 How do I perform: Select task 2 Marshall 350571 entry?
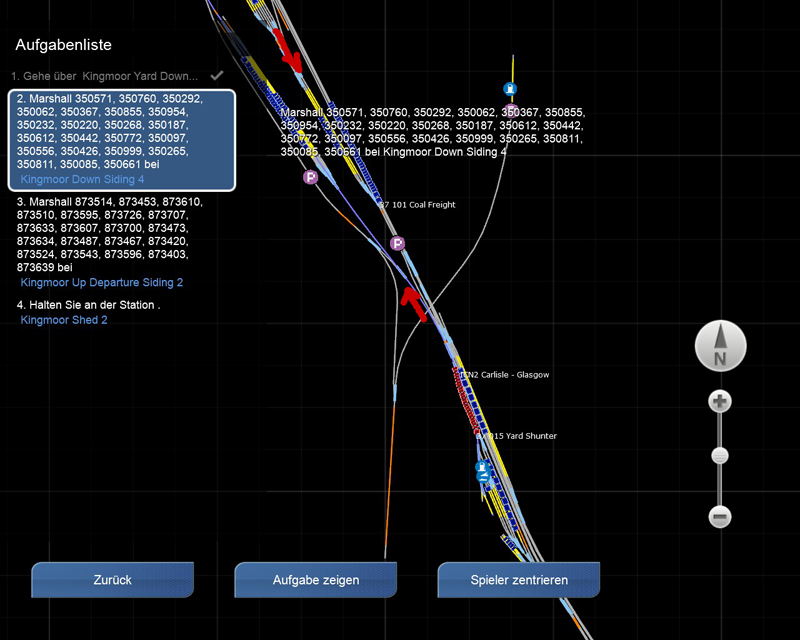[122, 140]
